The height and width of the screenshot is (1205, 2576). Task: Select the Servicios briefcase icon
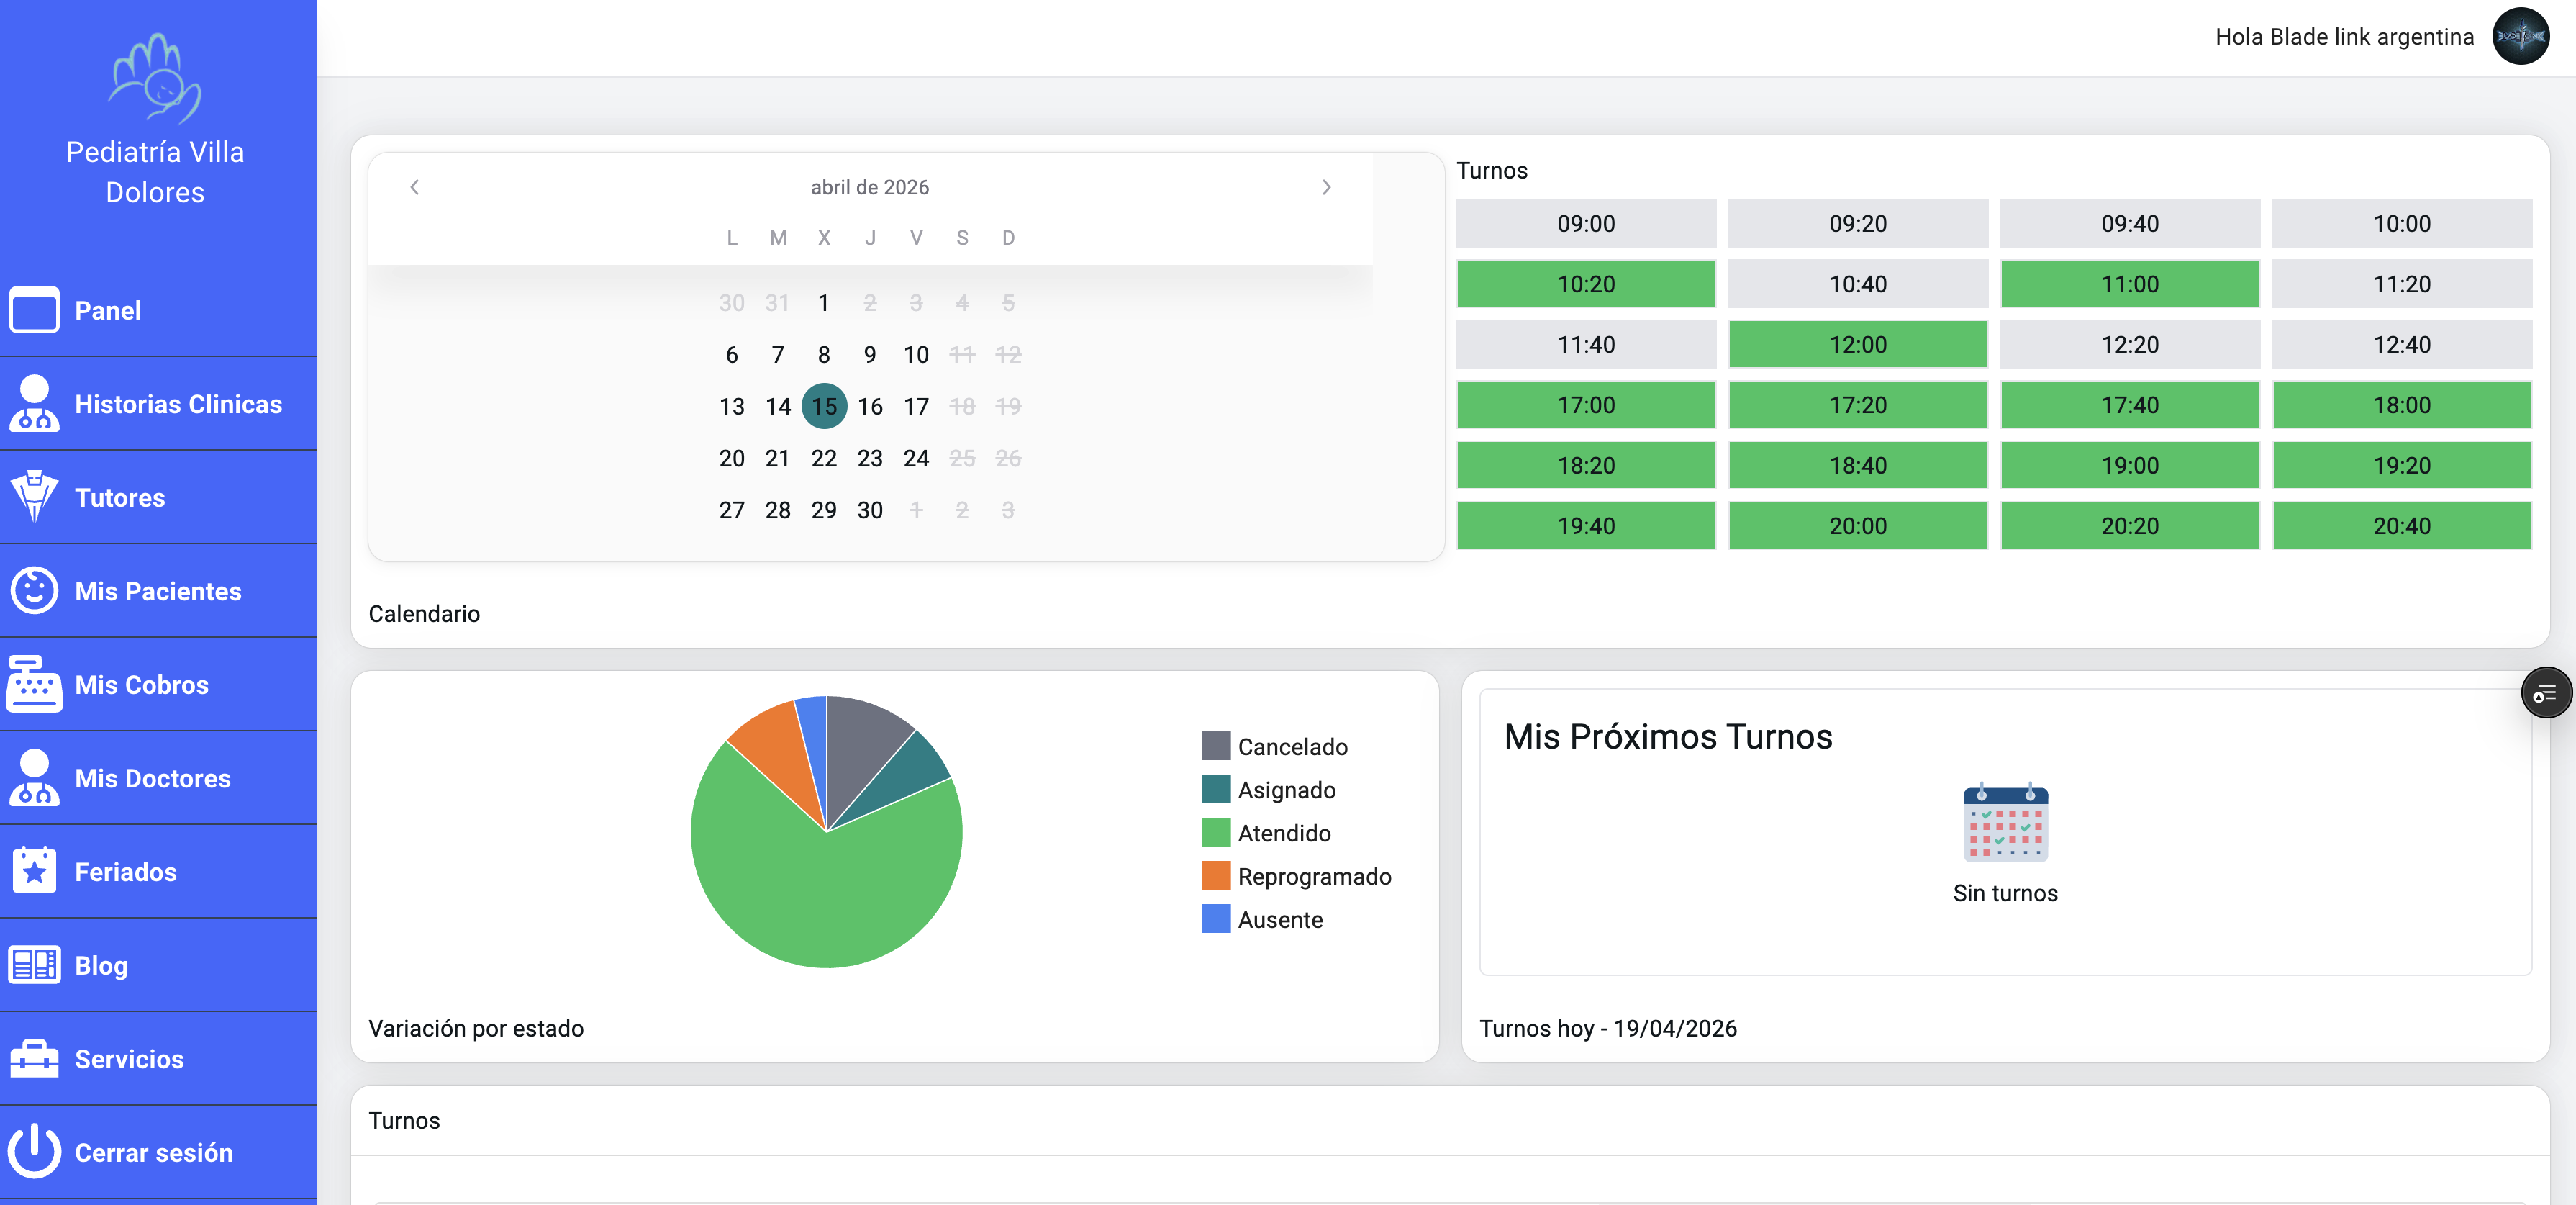pos(34,1058)
